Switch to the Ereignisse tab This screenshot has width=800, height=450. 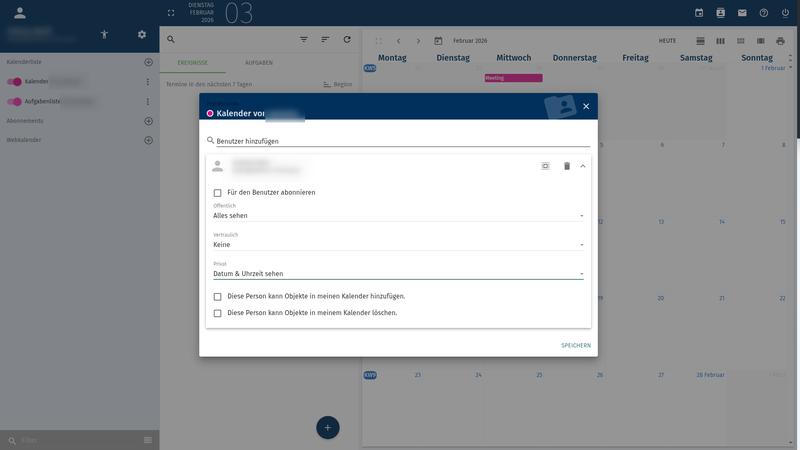coord(192,63)
